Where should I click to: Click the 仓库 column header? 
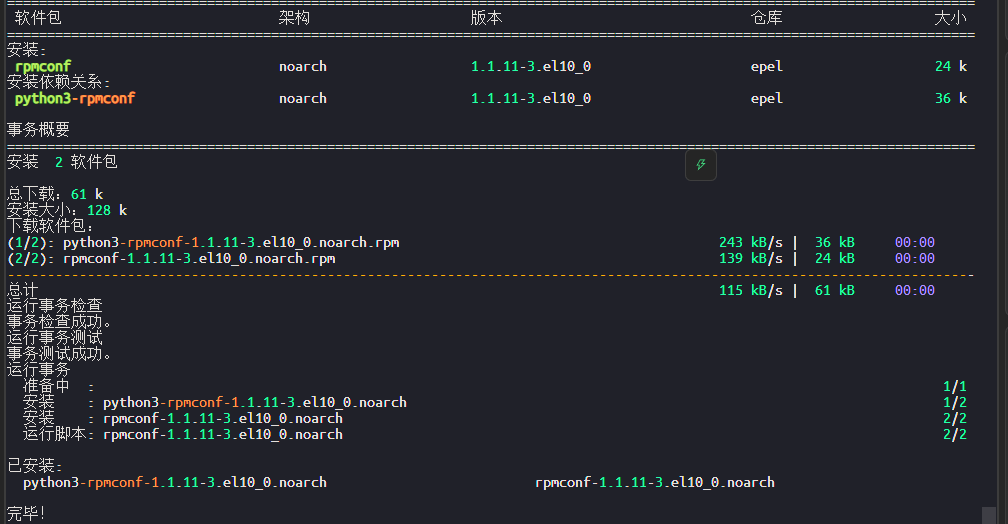(x=766, y=18)
